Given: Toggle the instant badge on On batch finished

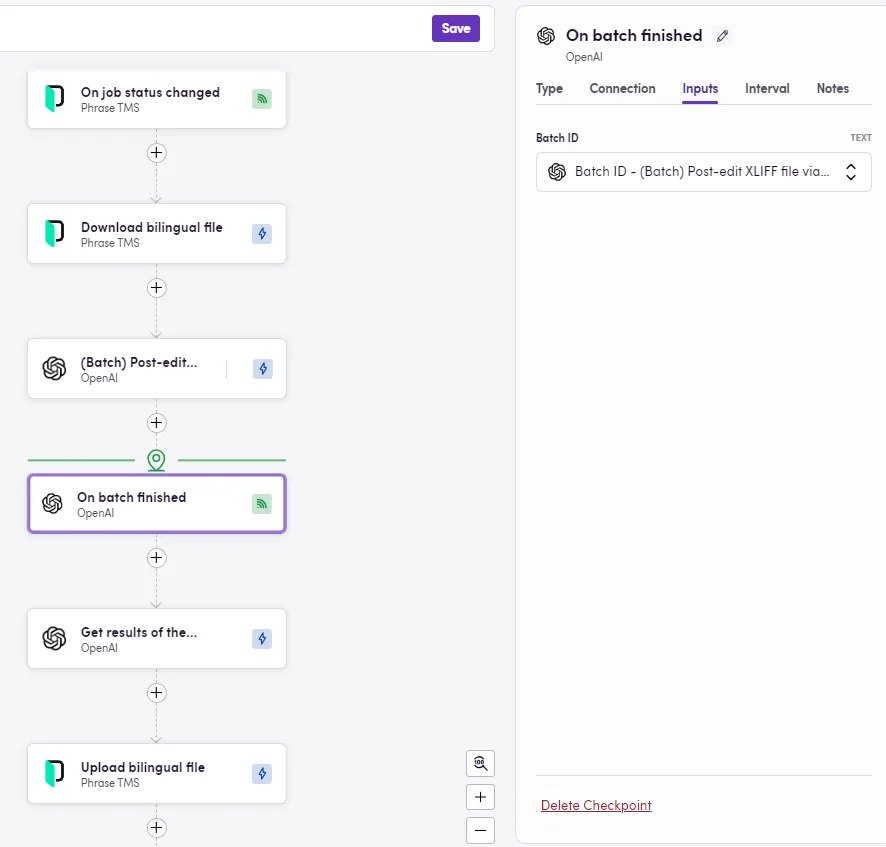Looking at the screenshot, I should click(x=261, y=504).
